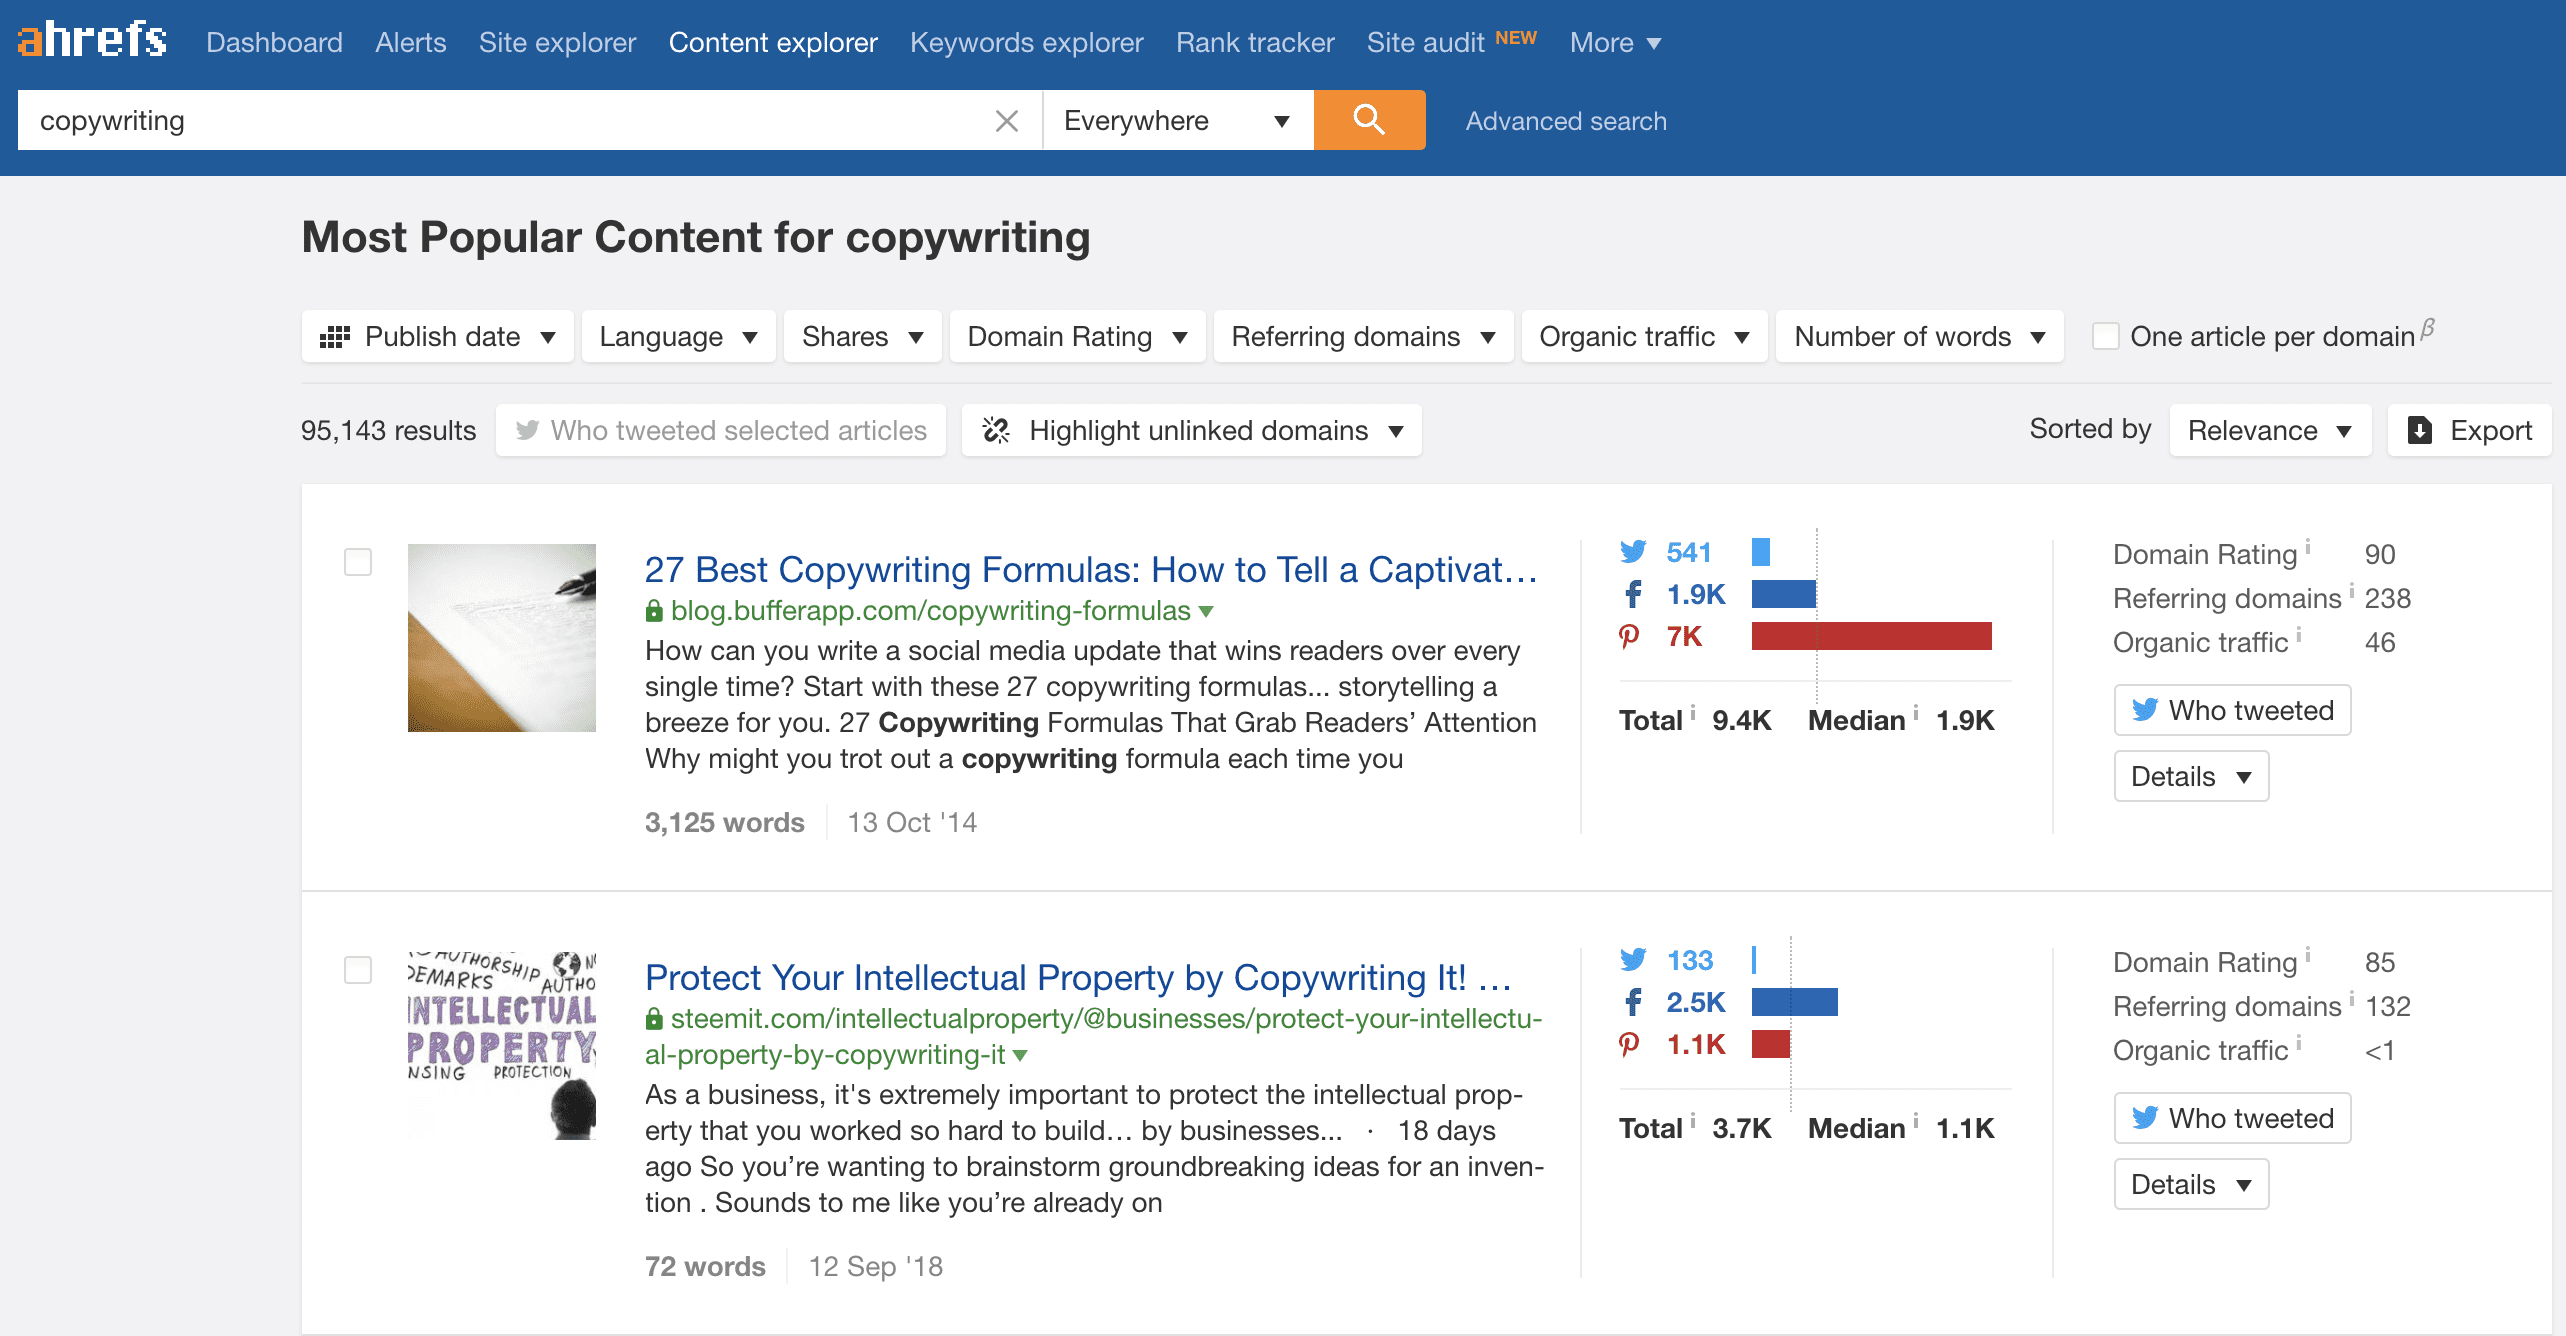Click the info icon beside Total 3.7K
The image size is (2566, 1336).
click(1693, 1120)
